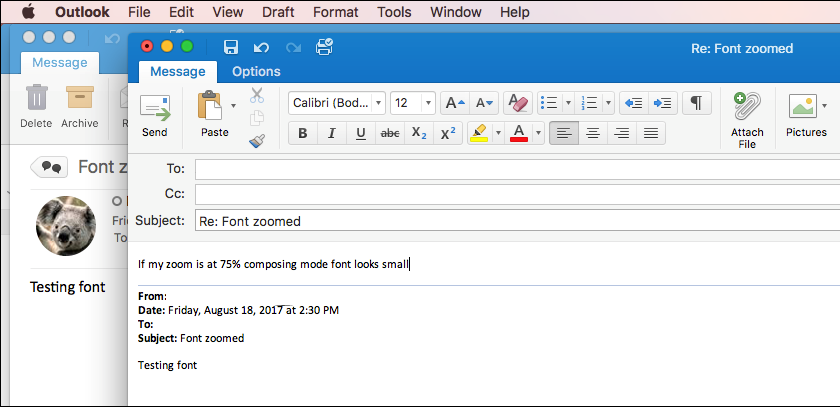The image size is (840, 407).
Task: Open the Edit menu
Action: pyautogui.click(x=181, y=12)
